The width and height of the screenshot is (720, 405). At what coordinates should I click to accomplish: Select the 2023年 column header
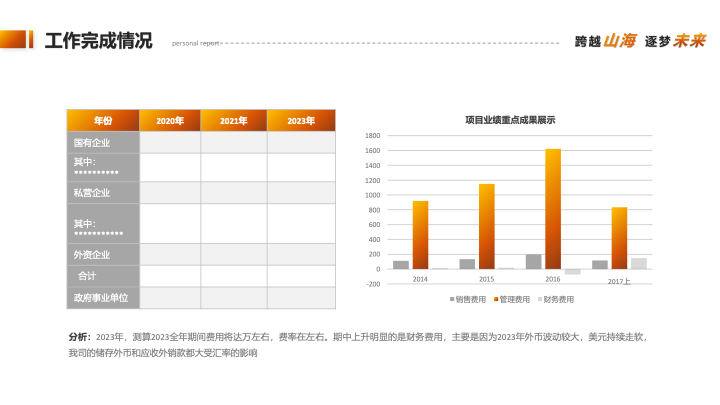coord(301,121)
